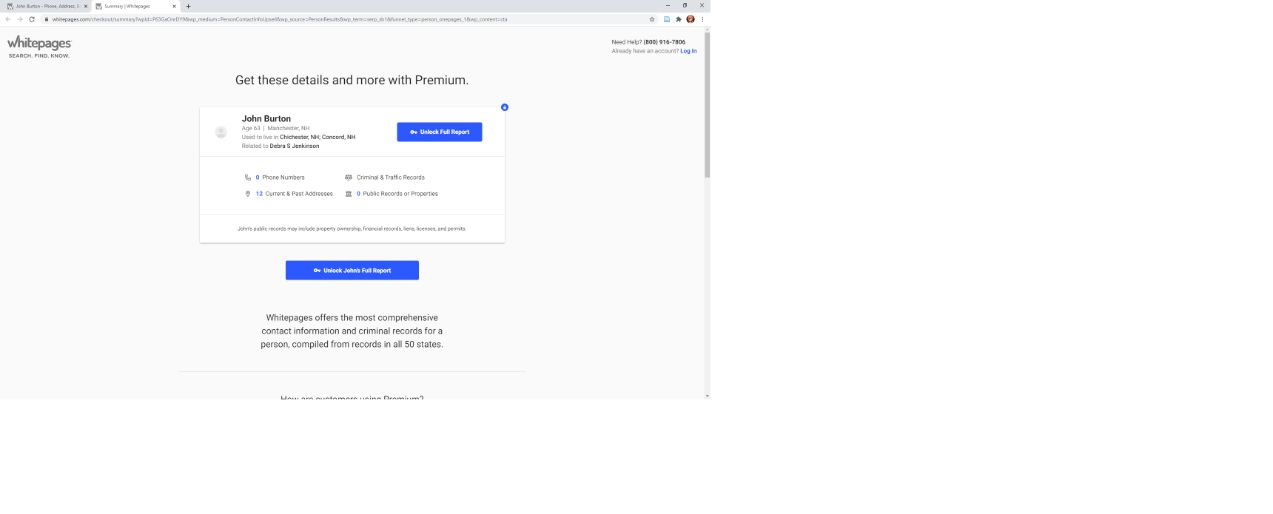This screenshot has height=514, width=1273.
Task: Bookmark this page with the star icon
Action: [x=652, y=19]
